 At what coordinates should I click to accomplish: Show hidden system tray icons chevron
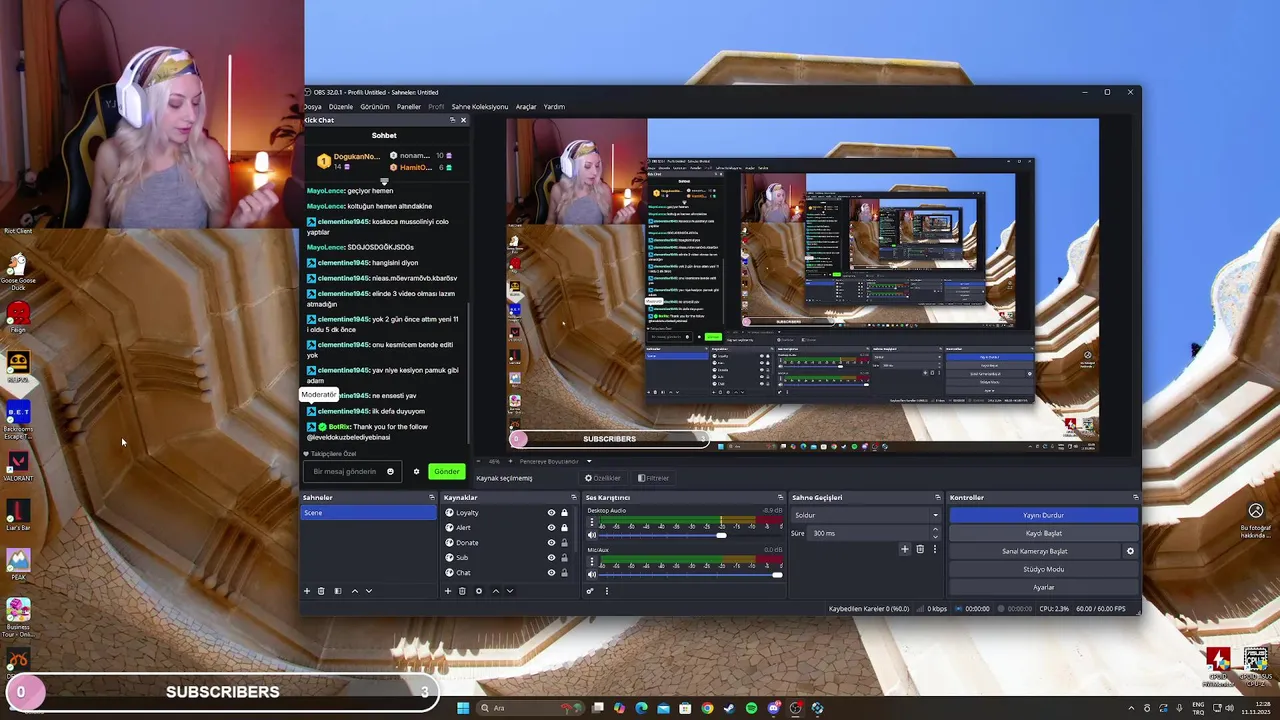(x=1132, y=708)
